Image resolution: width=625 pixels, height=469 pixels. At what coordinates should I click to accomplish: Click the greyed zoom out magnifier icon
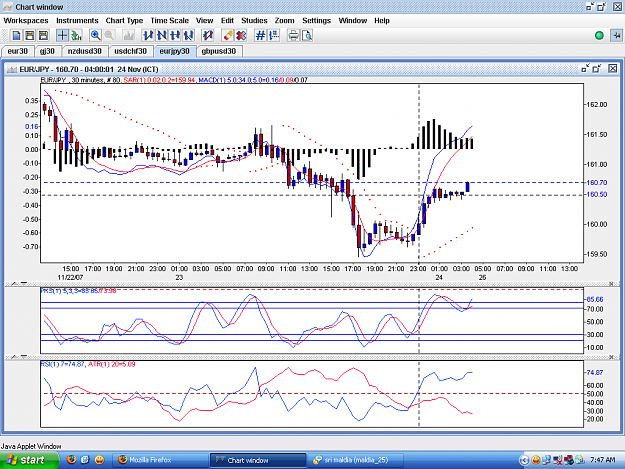coord(109,36)
